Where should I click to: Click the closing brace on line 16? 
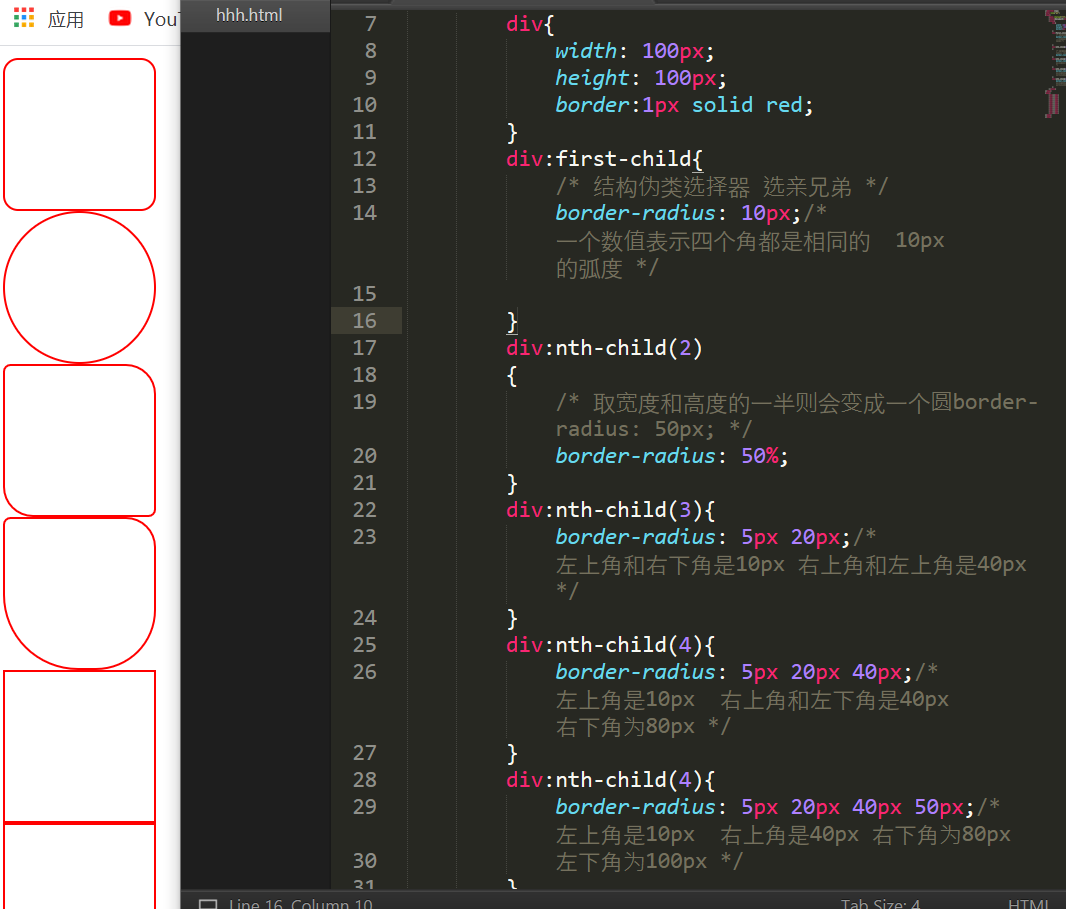512,321
